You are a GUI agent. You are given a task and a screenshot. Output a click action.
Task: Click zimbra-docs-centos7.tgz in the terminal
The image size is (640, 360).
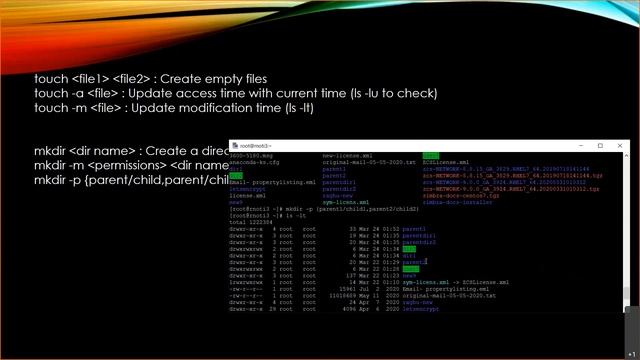tap(461, 196)
